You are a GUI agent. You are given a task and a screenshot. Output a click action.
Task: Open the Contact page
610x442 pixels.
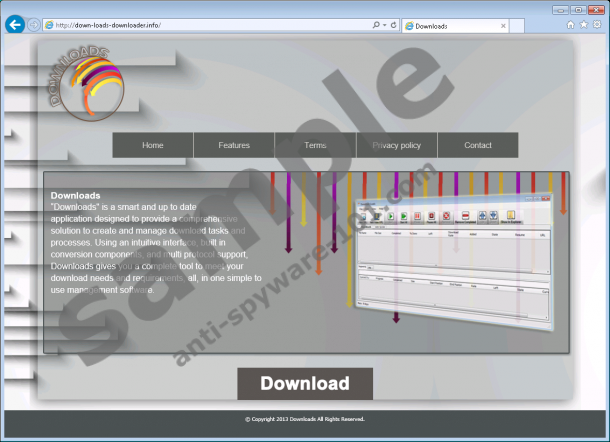point(478,145)
